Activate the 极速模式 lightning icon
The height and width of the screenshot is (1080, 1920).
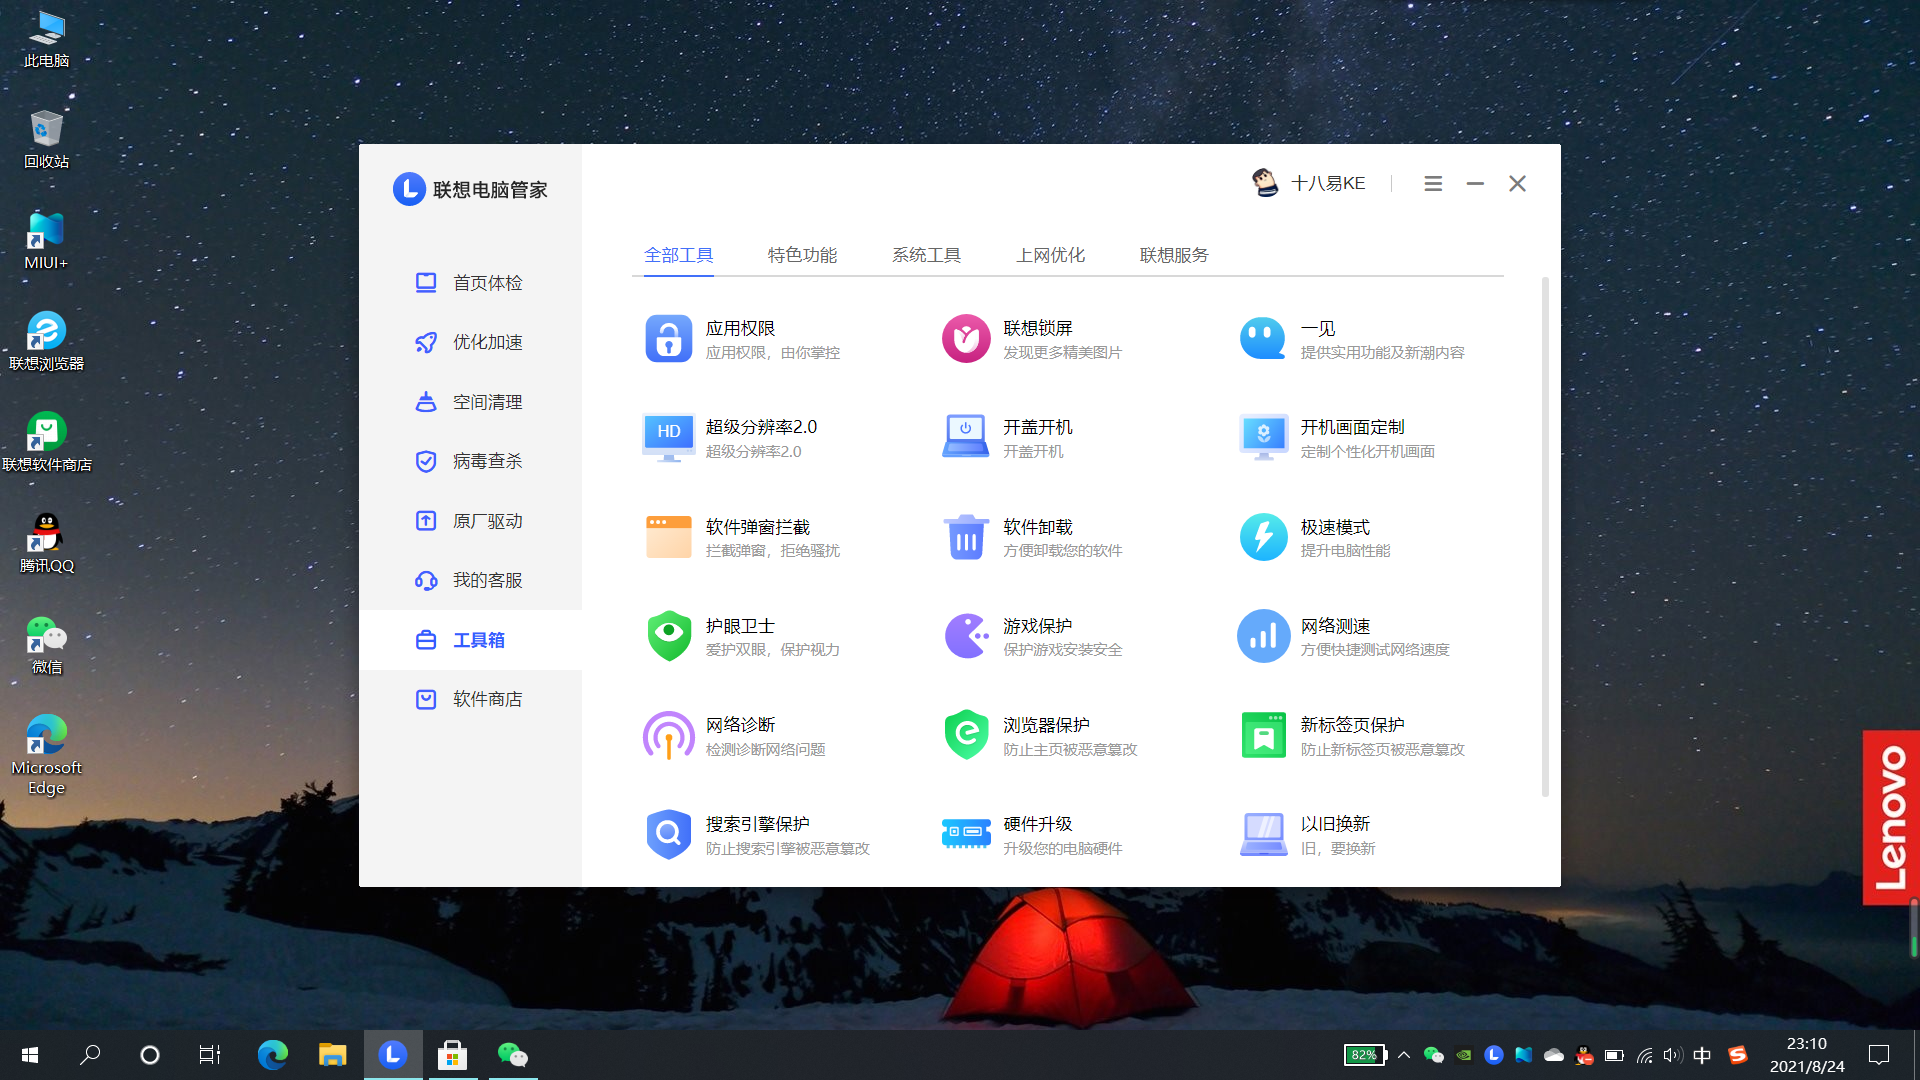[x=1263, y=537]
